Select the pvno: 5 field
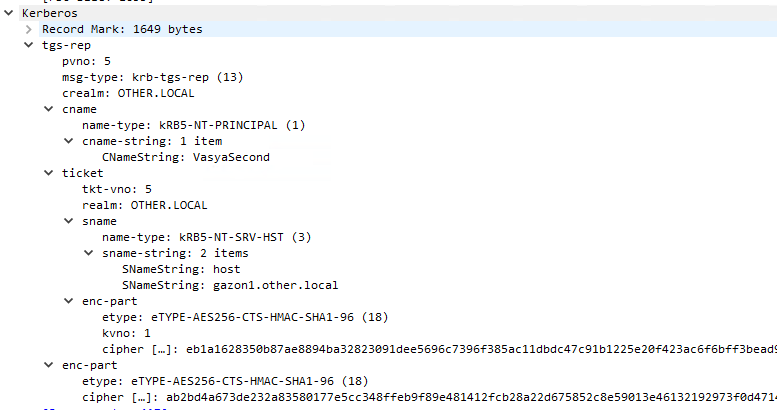 [86, 61]
